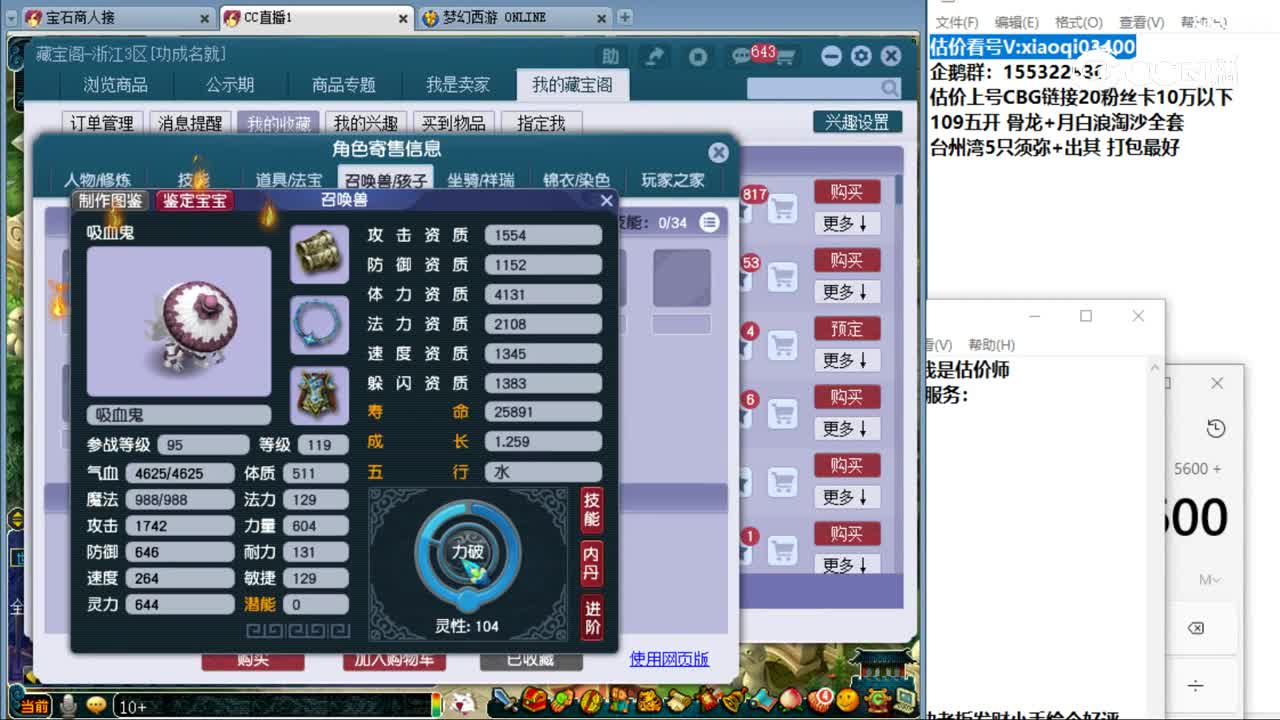Click 购买 for the 817-badge item
The height and width of the screenshot is (720, 1280).
(x=846, y=192)
